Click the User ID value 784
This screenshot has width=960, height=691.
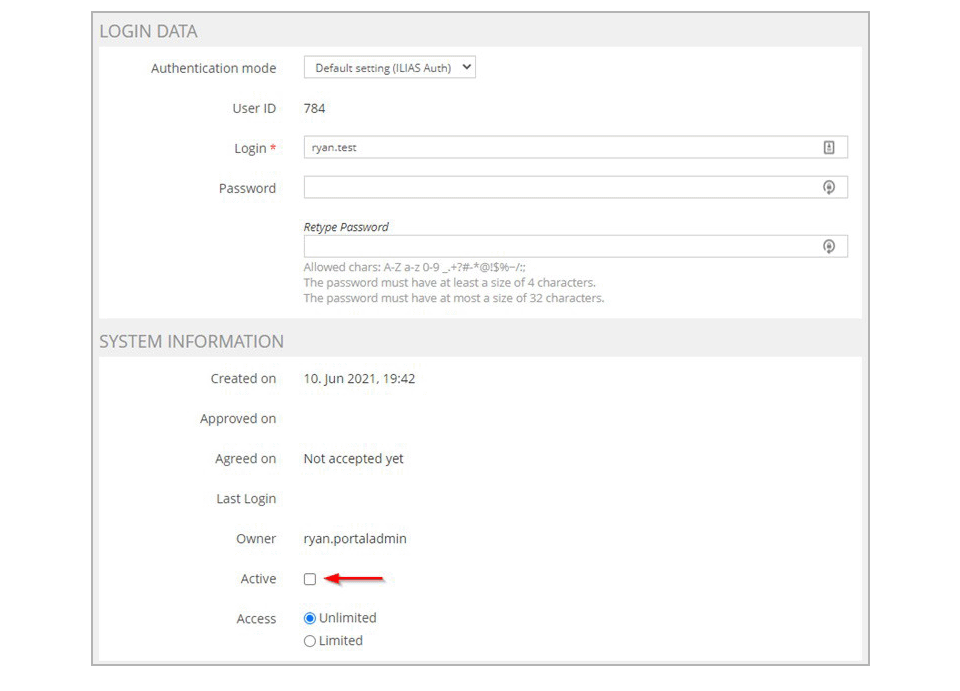point(314,108)
